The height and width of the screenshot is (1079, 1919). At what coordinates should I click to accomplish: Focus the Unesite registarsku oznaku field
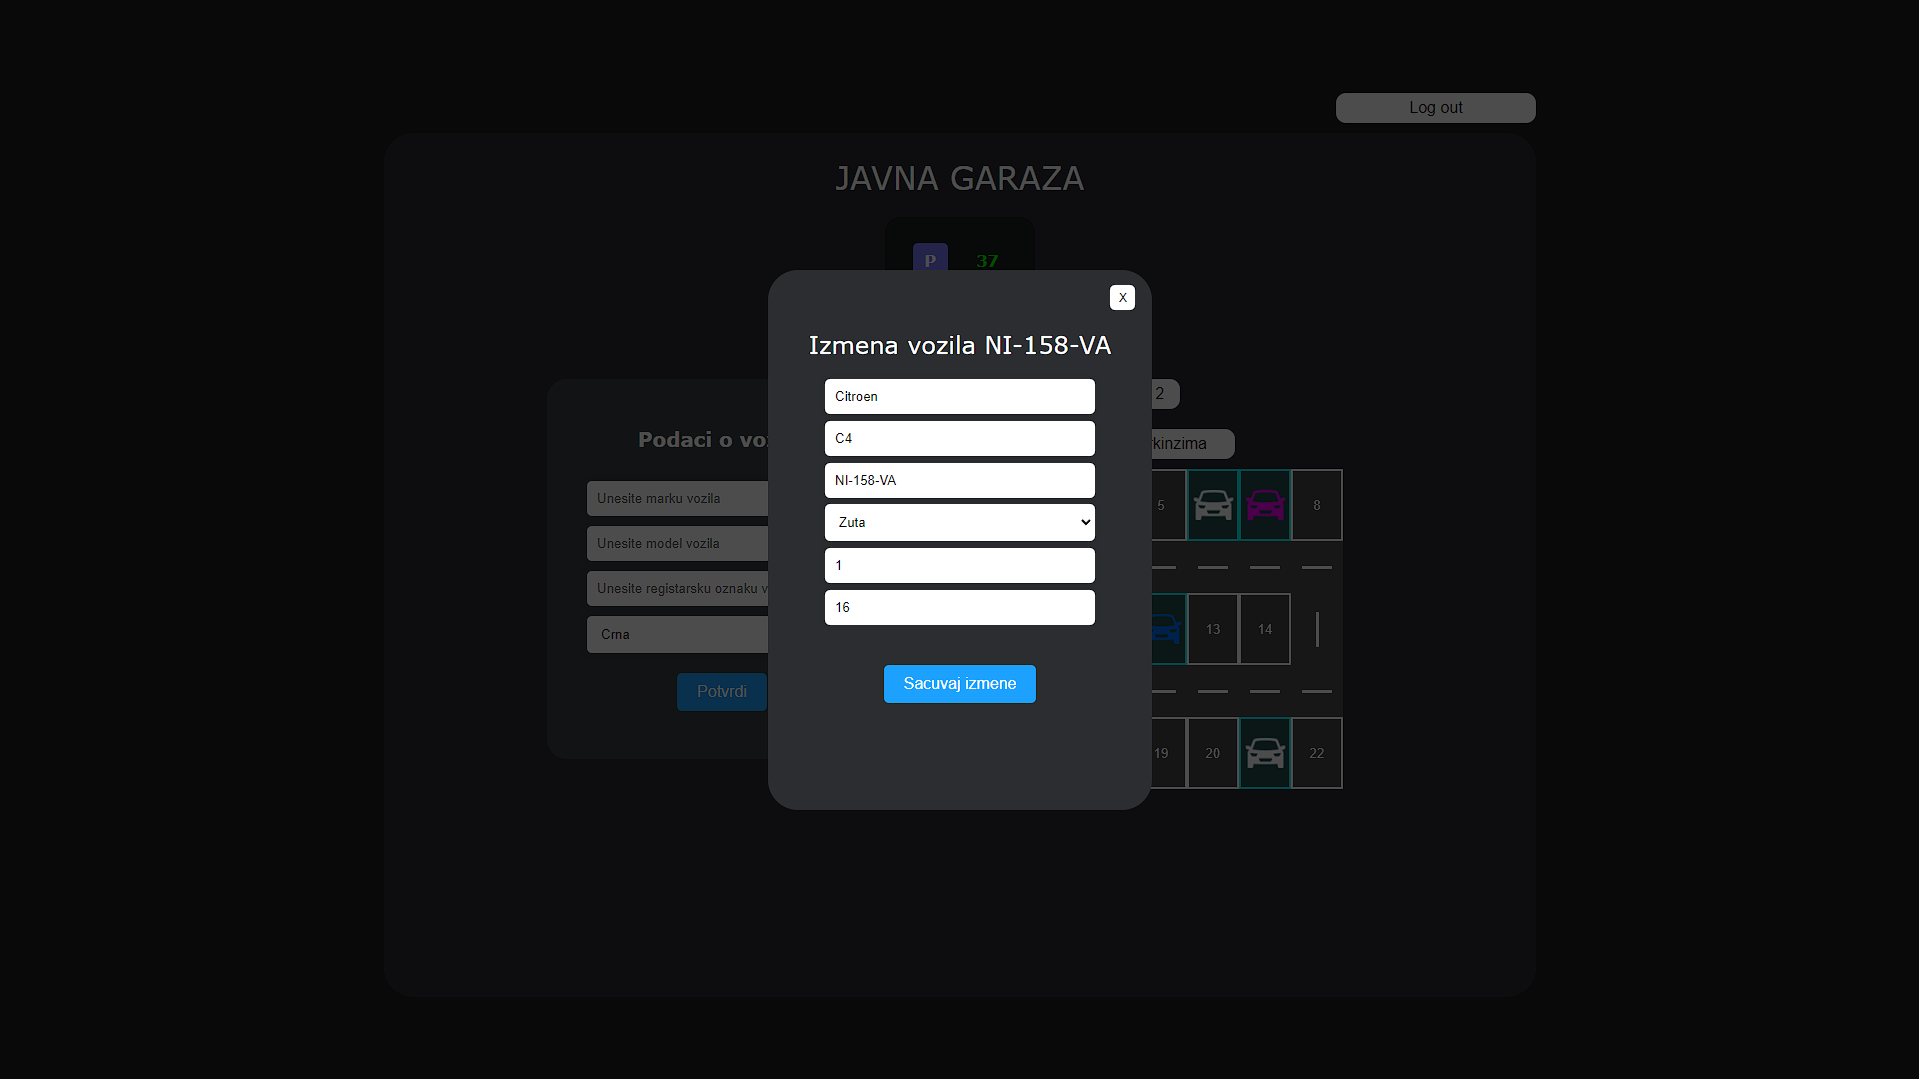click(x=677, y=588)
